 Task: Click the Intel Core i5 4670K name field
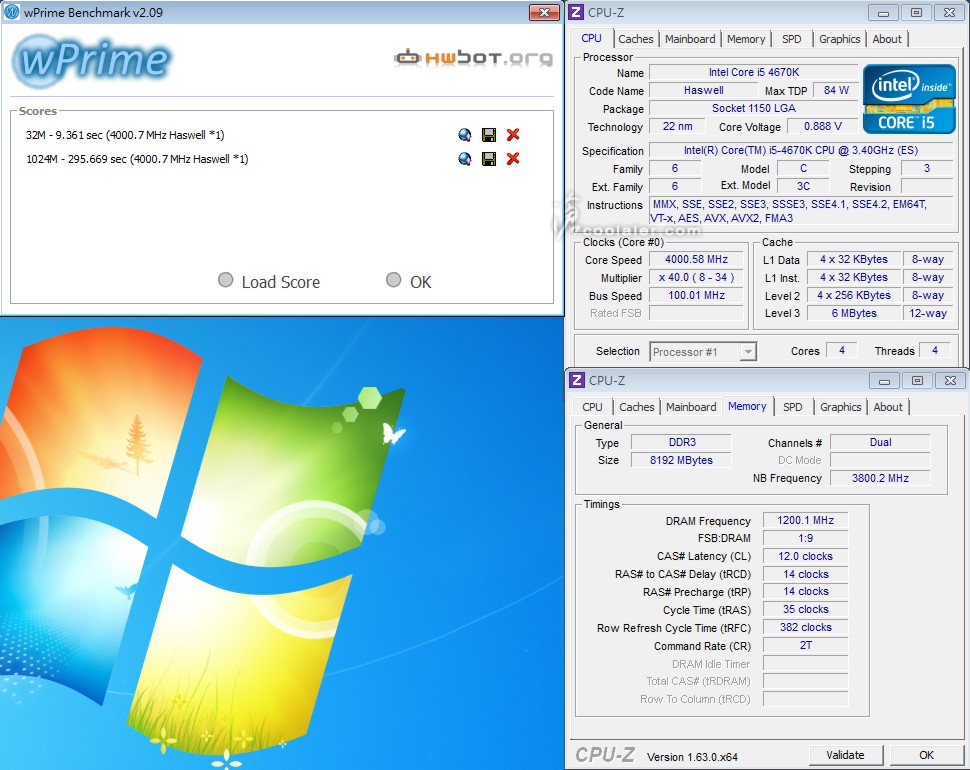coord(753,72)
